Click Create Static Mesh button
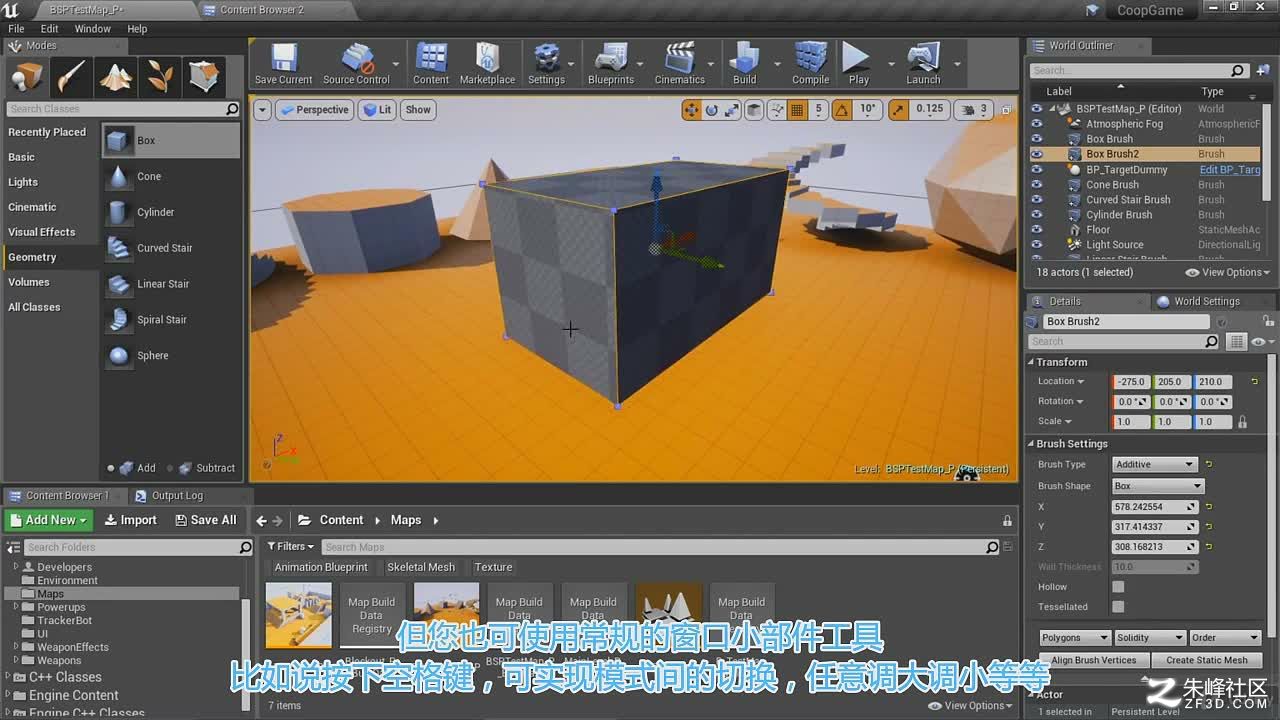Screen dimensions: 1280x720 [1207, 660]
